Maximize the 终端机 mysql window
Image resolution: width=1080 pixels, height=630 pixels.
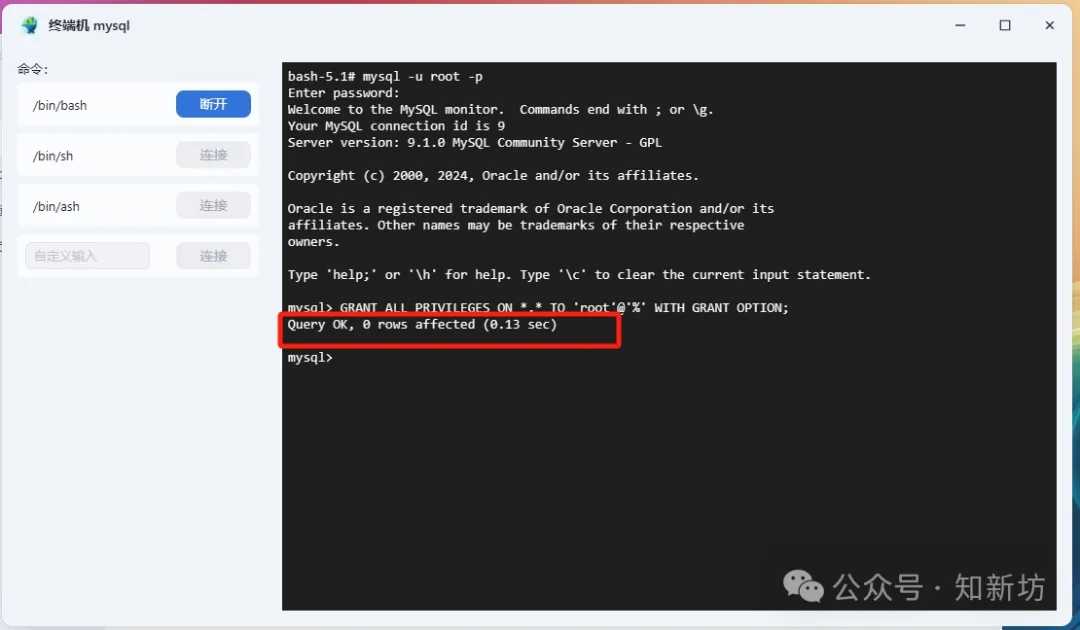pos(1005,25)
